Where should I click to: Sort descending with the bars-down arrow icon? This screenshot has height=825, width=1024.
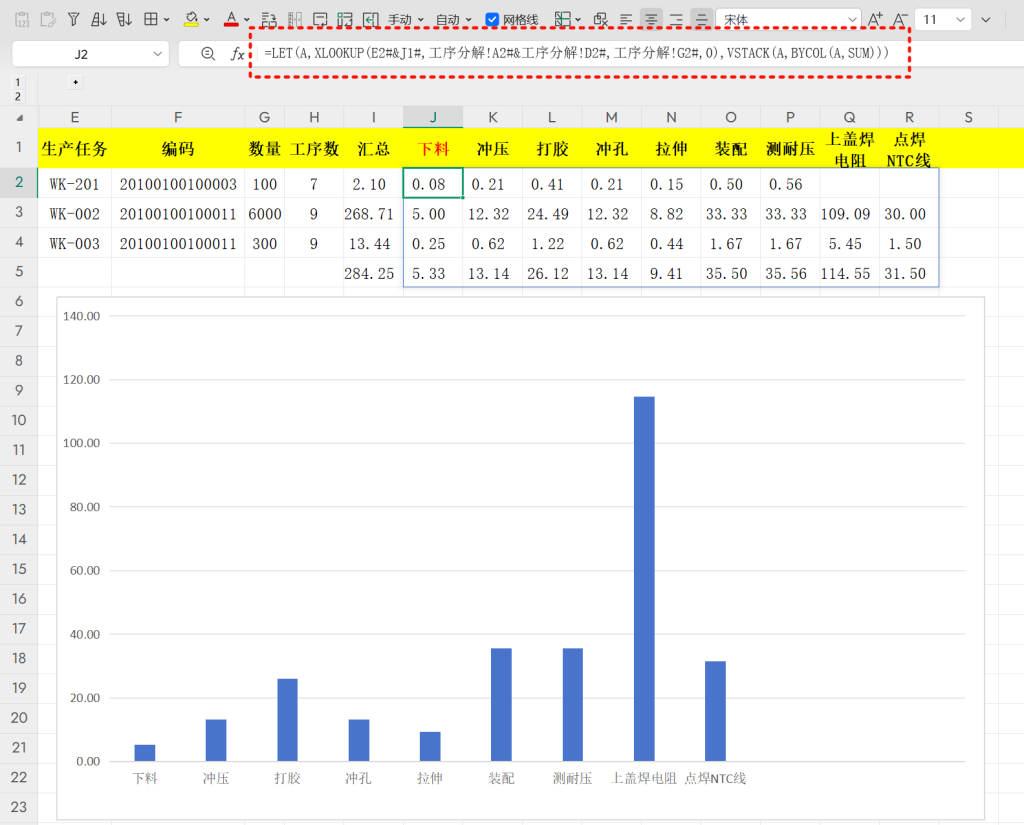pyautogui.click(x=124, y=20)
